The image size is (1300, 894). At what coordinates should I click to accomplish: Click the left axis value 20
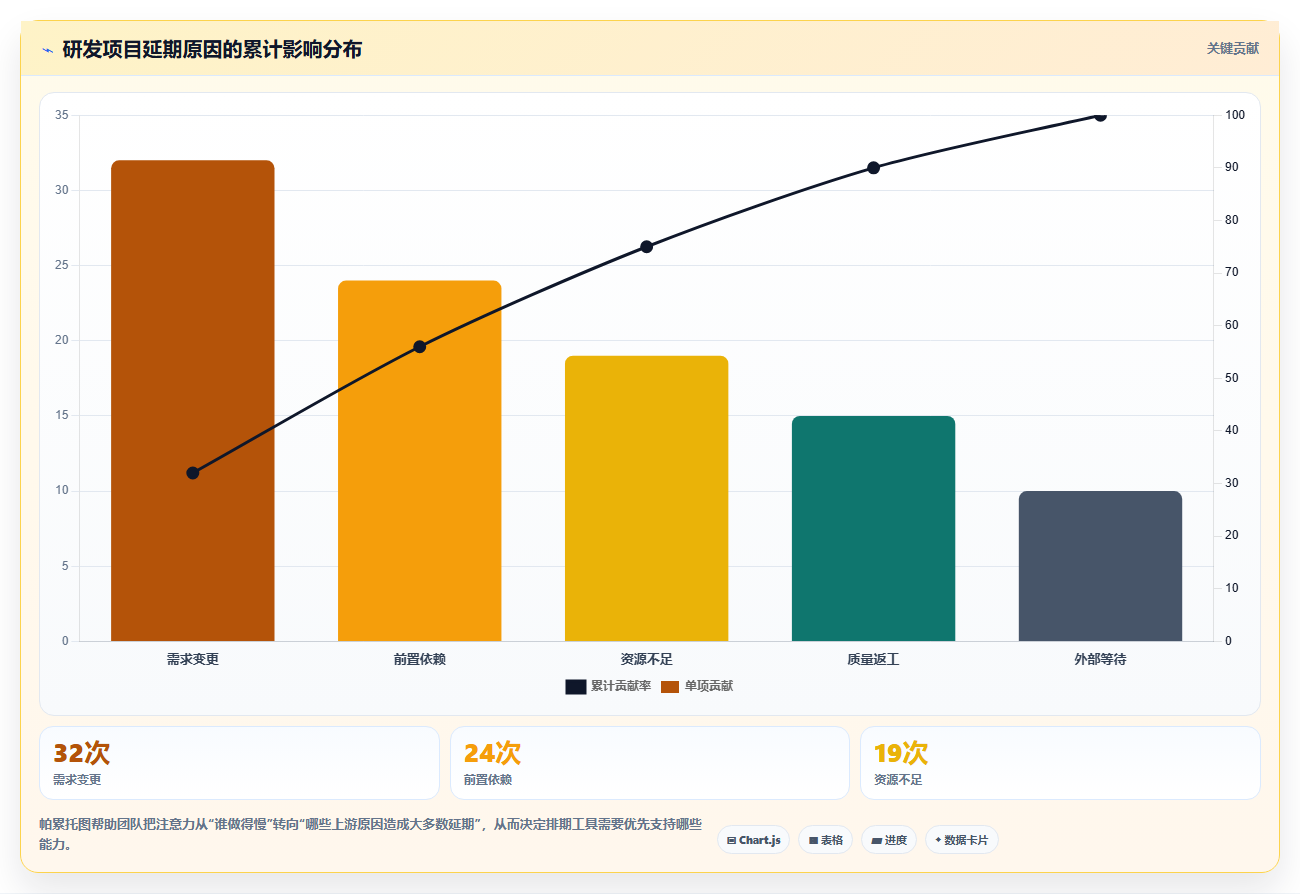coord(62,340)
